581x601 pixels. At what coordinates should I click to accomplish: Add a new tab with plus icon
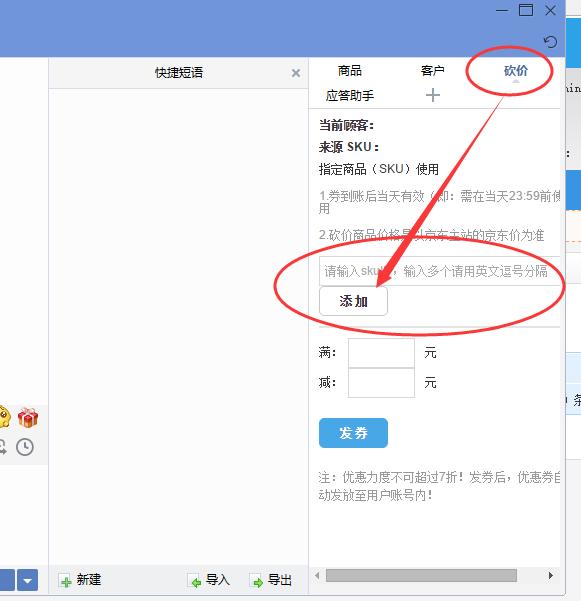(x=433, y=95)
